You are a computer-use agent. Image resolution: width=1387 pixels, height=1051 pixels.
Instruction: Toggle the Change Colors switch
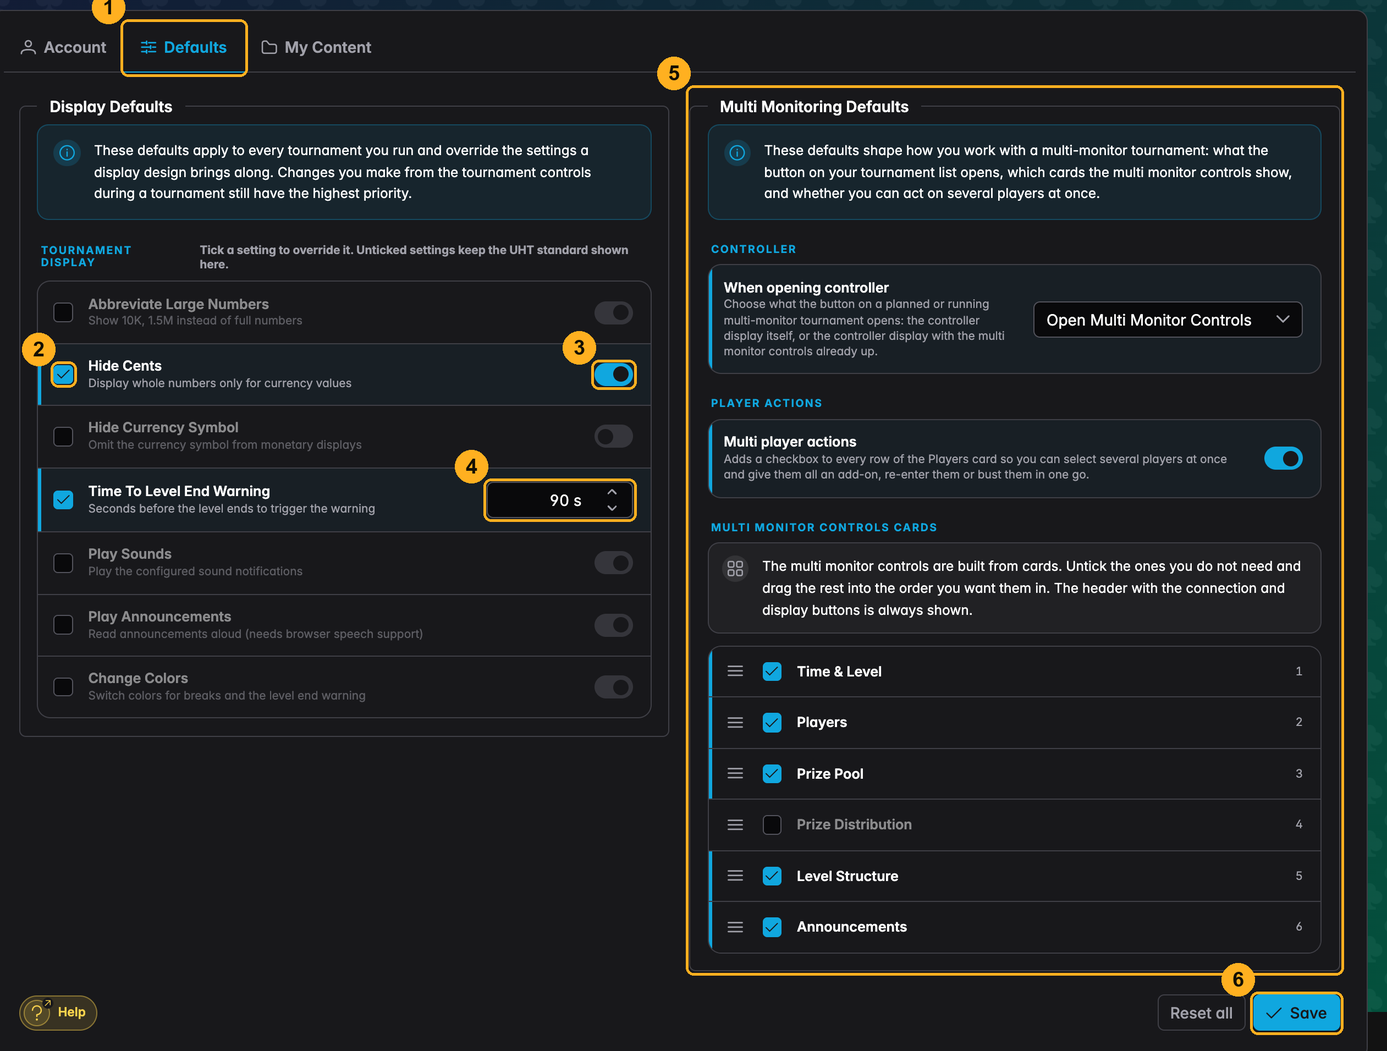[x=614, y=687]
